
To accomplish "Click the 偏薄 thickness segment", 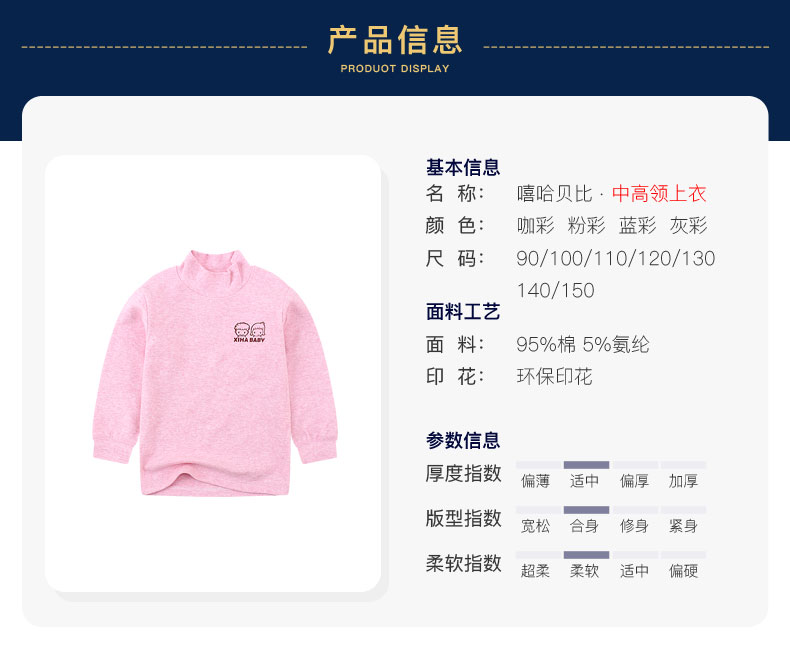I will click(x=538, y=465).
